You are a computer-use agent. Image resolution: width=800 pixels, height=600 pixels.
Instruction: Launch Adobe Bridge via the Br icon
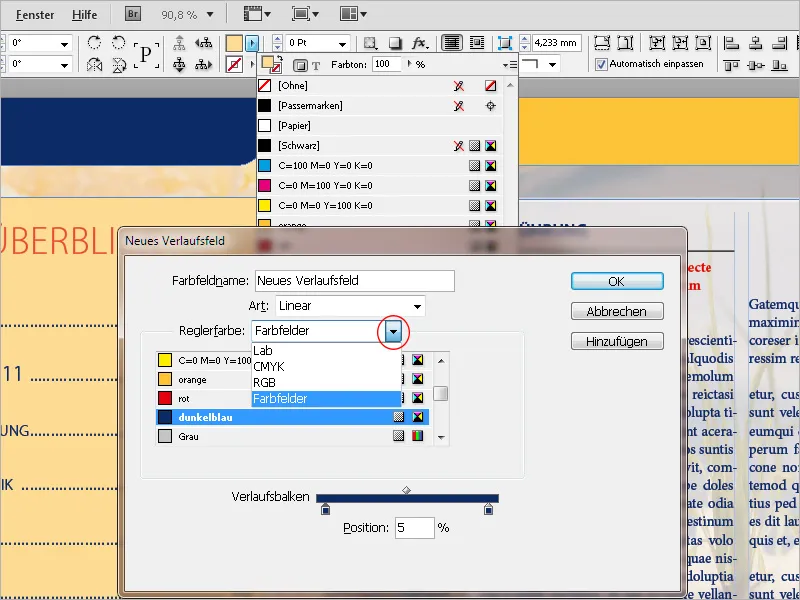coord(133,14)
